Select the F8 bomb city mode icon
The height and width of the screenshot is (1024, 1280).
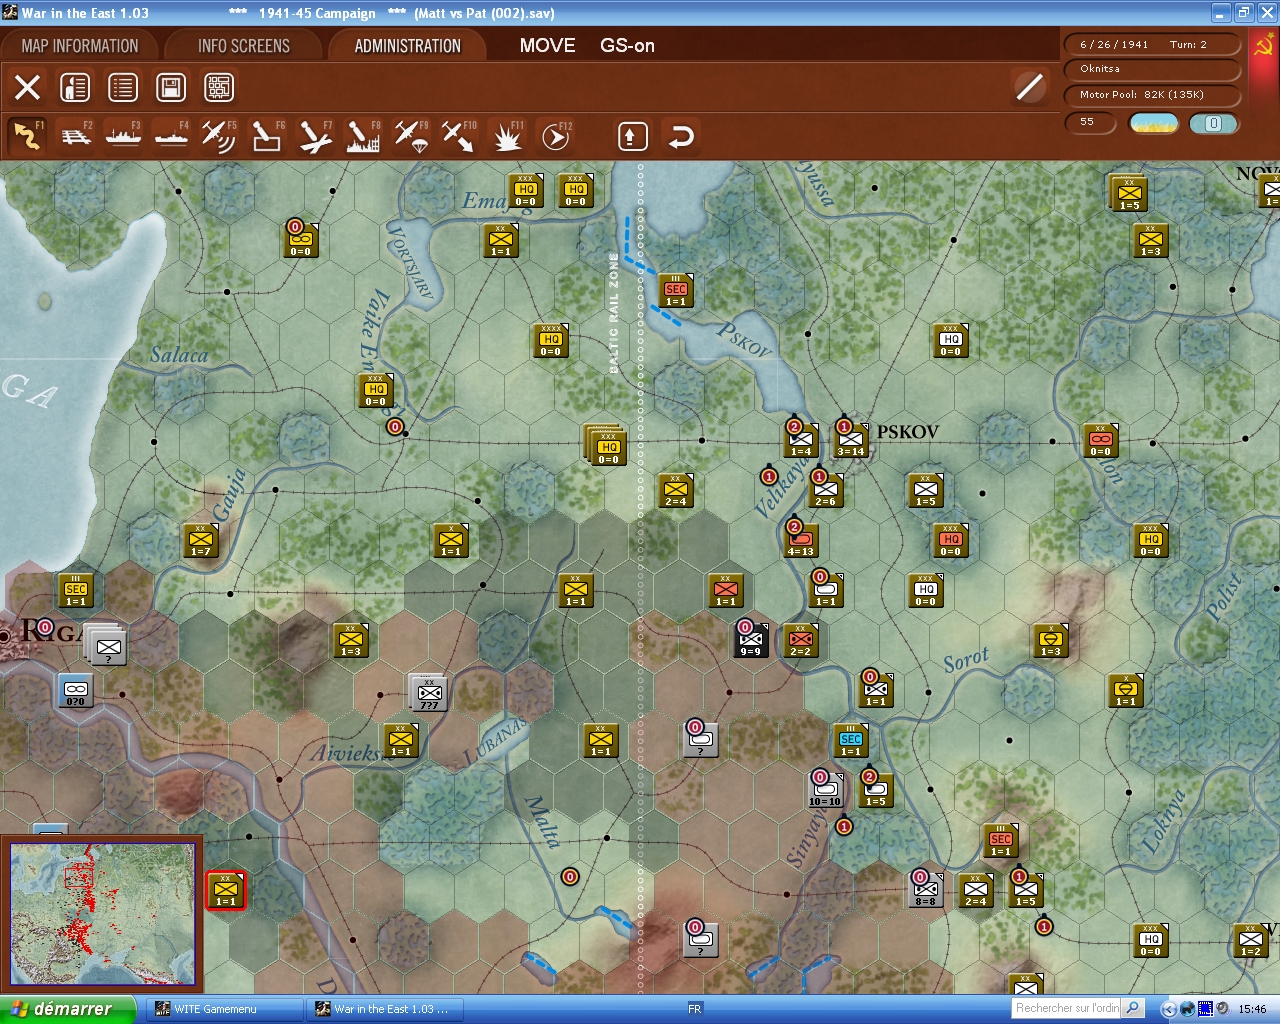tap(363, 136)
